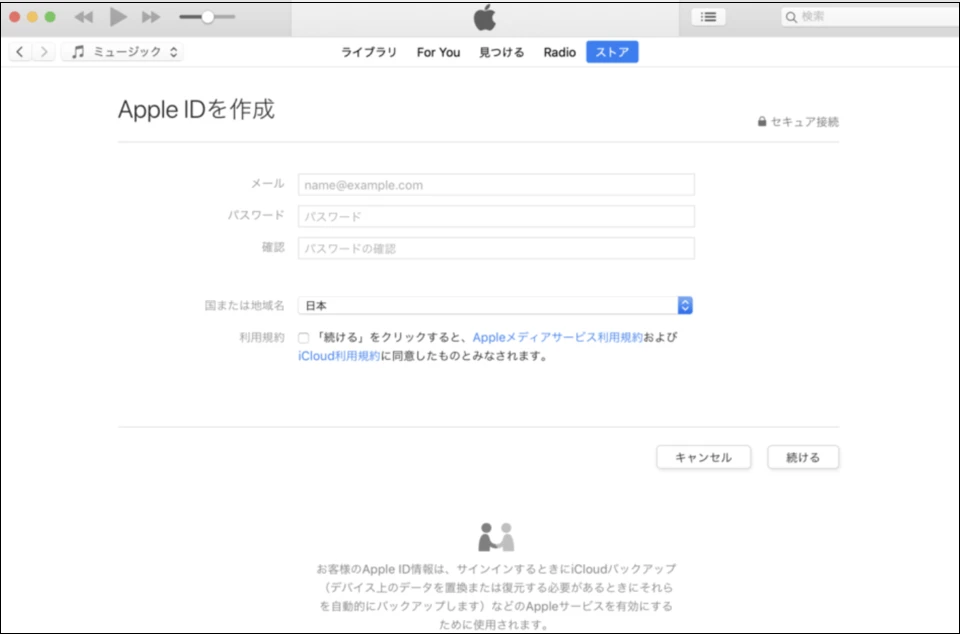
Task: Open the For You tab
Action: click(x=438, y=52)
